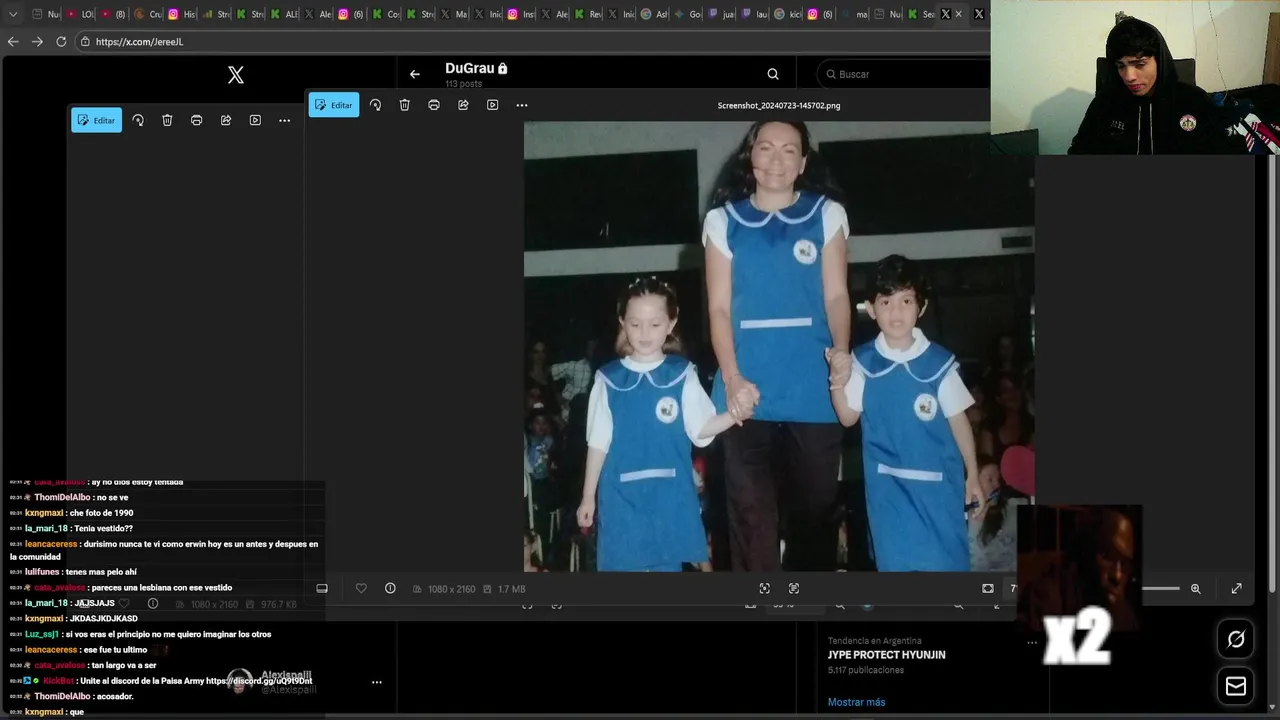
Task: Delete the photo in front Photos window
Action: click(404, 105)
